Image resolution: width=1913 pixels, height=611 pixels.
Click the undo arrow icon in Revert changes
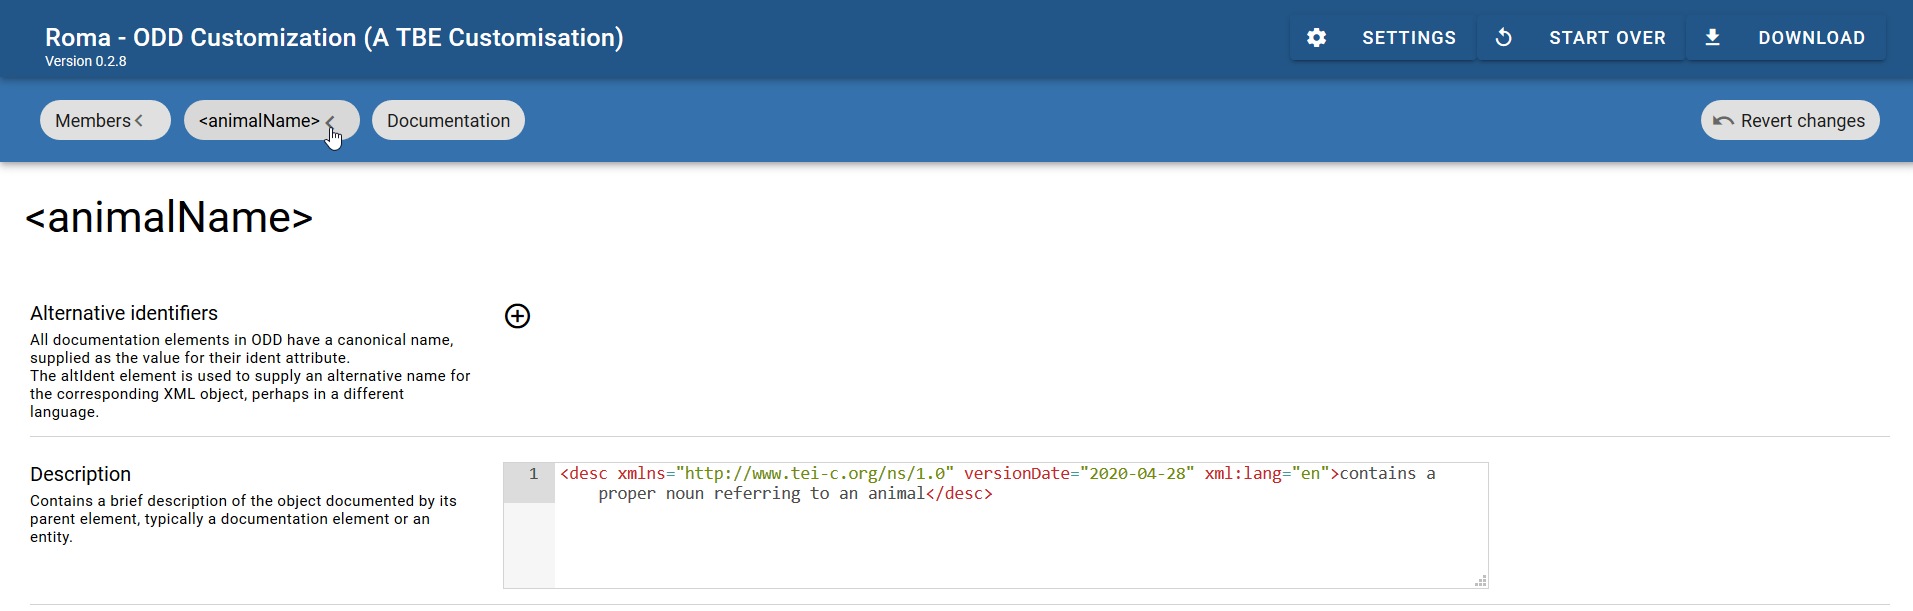point(1722,121)
